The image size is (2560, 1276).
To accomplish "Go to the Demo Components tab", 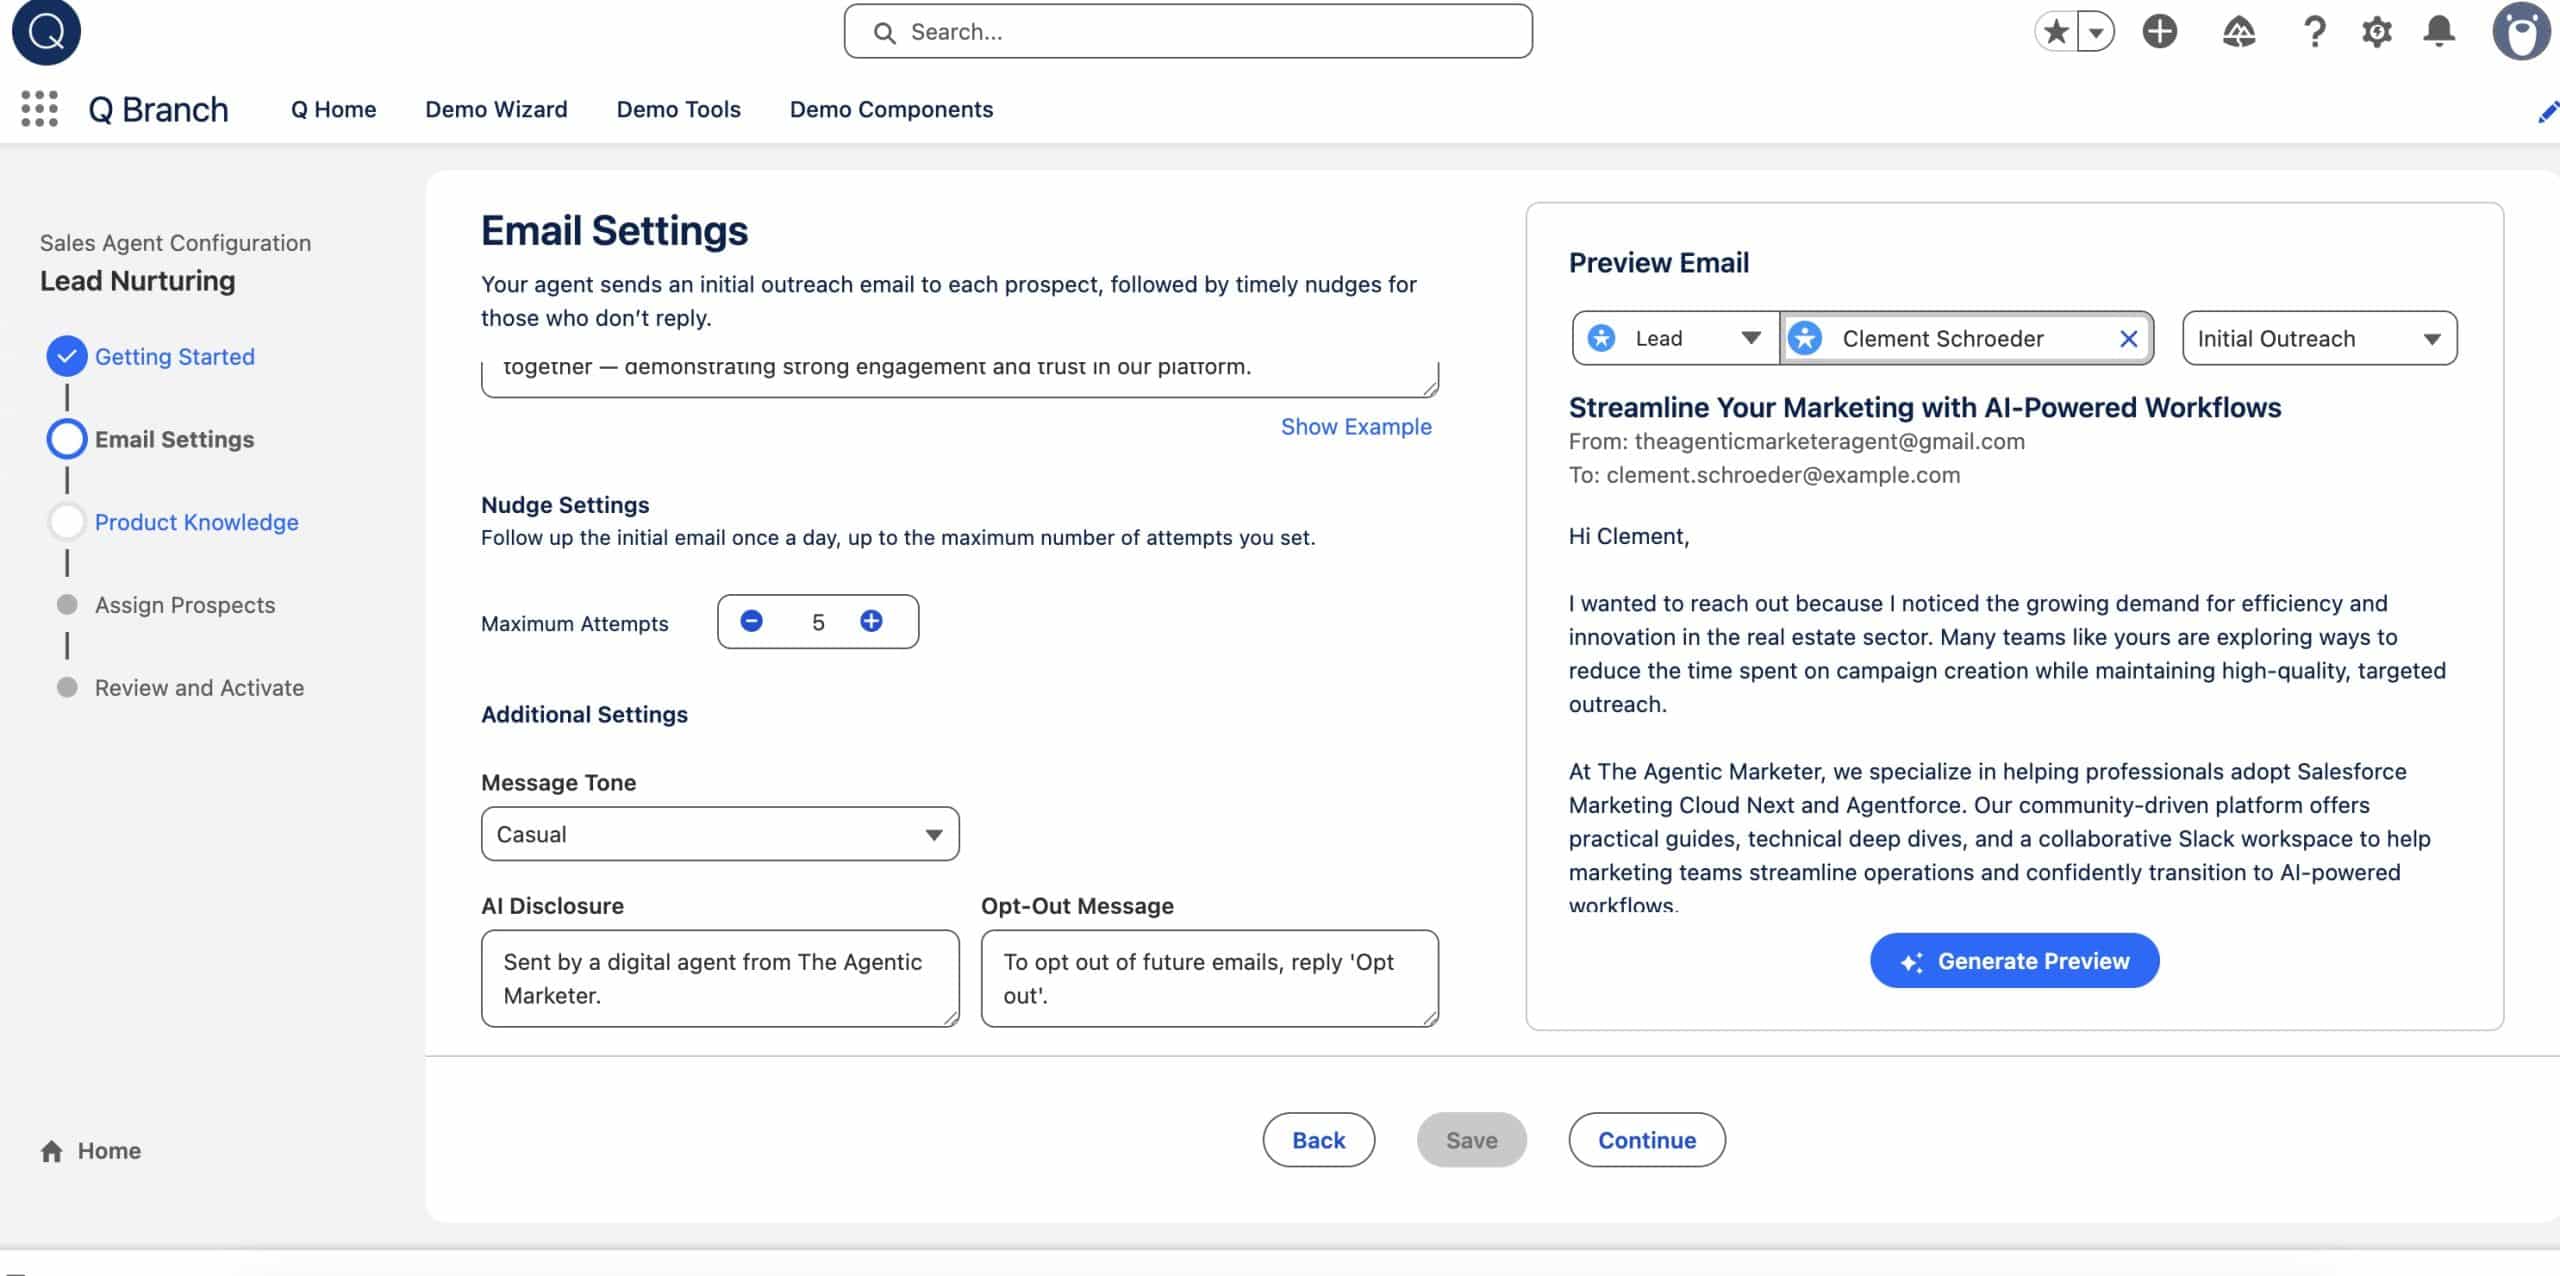I will [890, 109].
